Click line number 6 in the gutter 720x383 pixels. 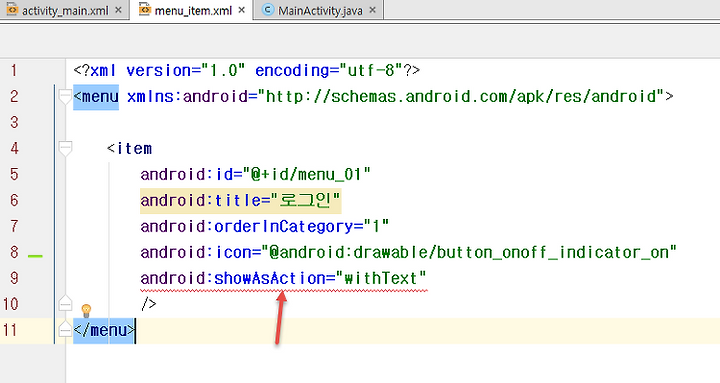(x=14, y=201)
